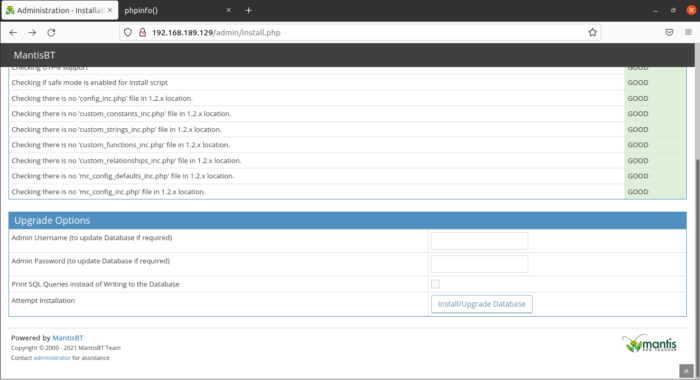Open the Firefox hamburger menu
The height and width of the screenshot is (380, 700).
[688, 33]
